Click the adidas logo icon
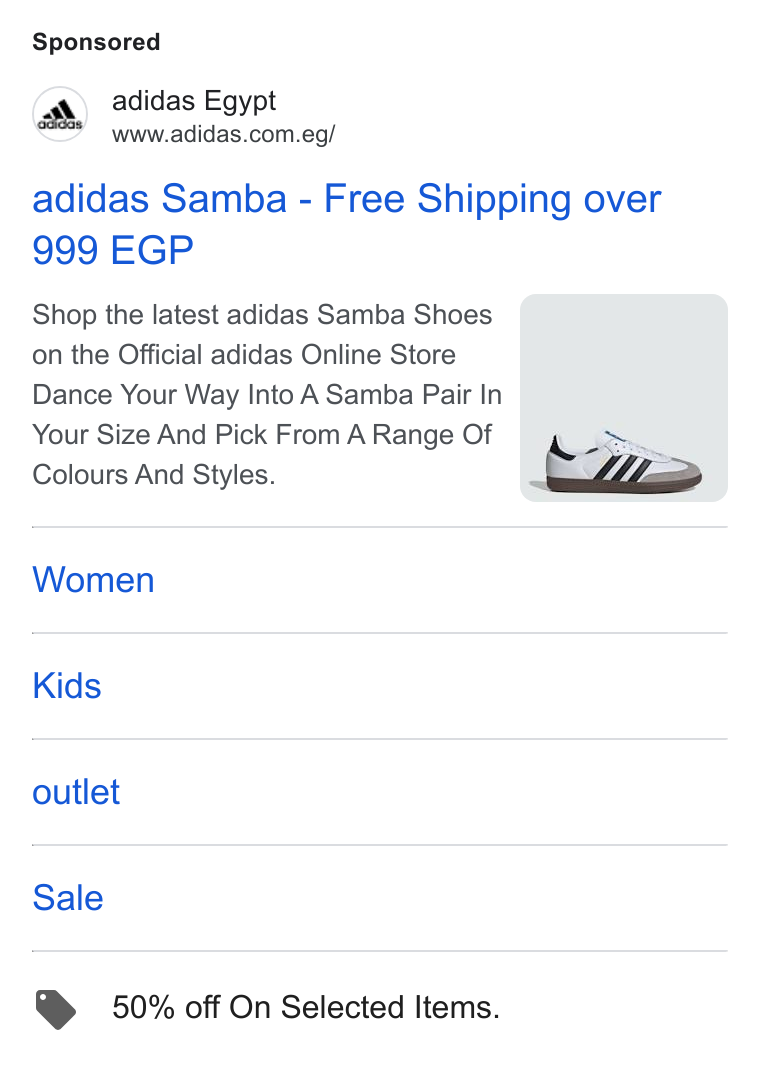 [60, 114]
